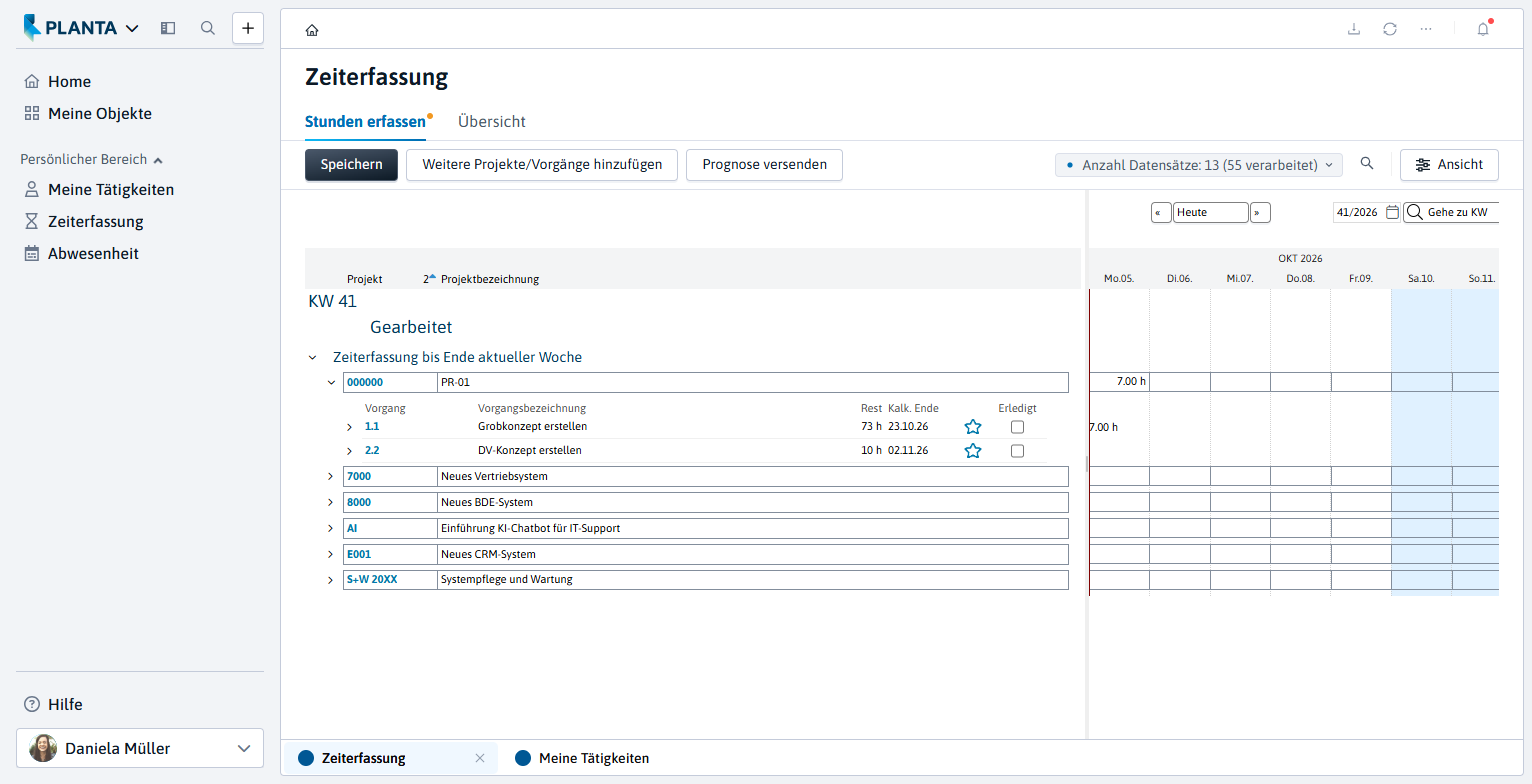Open the calendar picker next to 41/2026
Image resolution: width=1532 pixels, height=784 pixels.
coord(1392,212)
